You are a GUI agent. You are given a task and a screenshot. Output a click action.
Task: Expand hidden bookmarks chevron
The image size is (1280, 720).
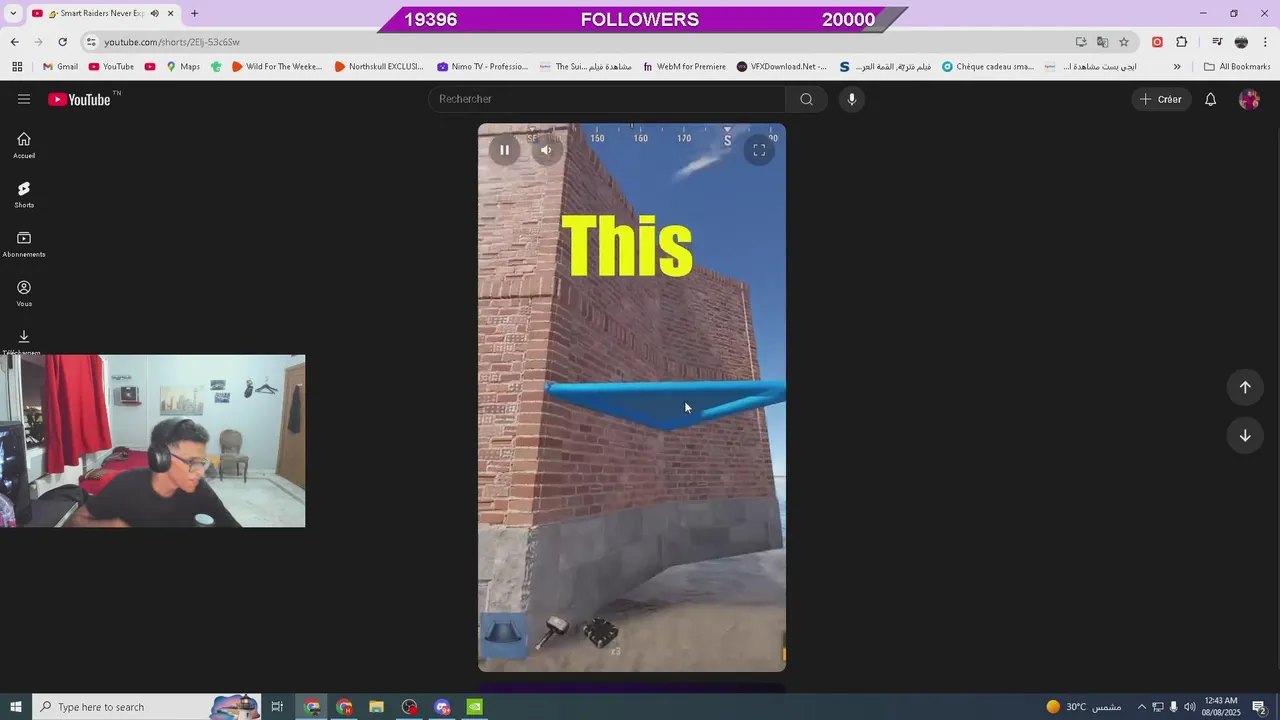[x=1177, y=67]
